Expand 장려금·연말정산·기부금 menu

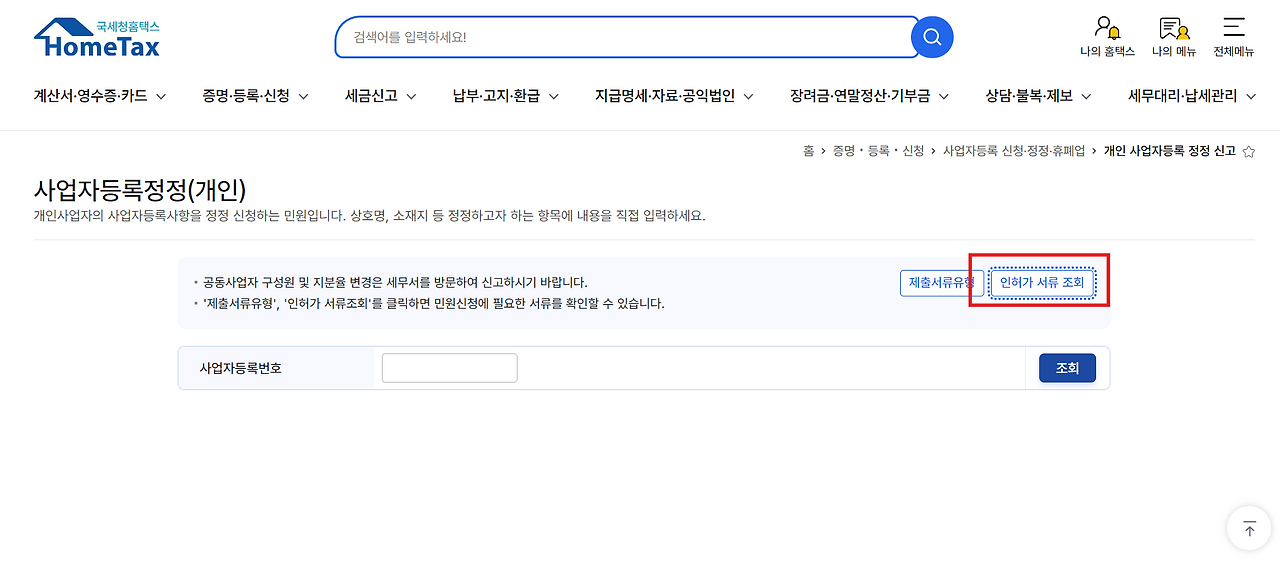(870, 96)
